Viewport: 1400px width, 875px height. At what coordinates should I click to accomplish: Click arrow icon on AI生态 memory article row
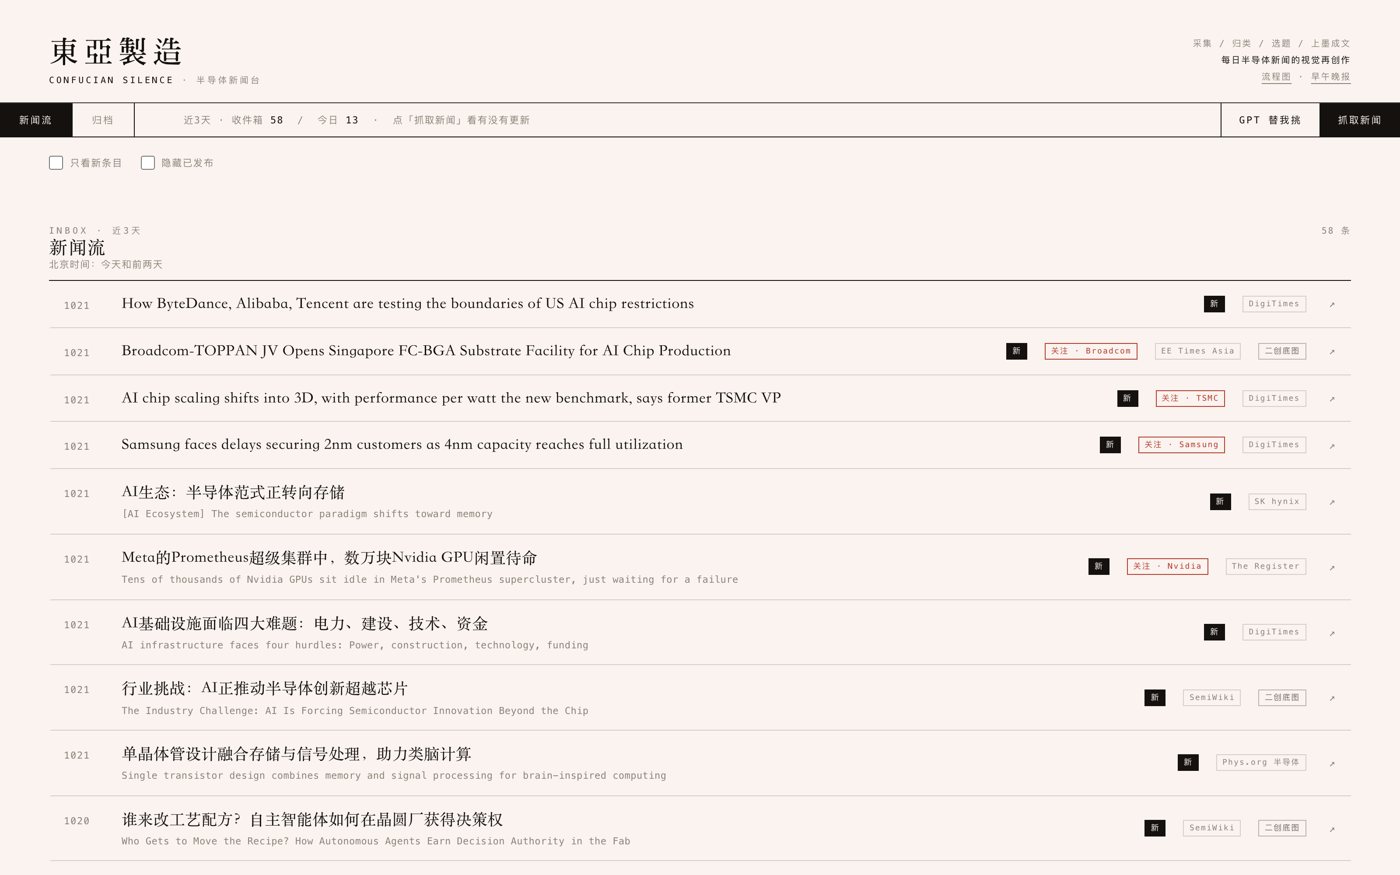pos(1332,502)
